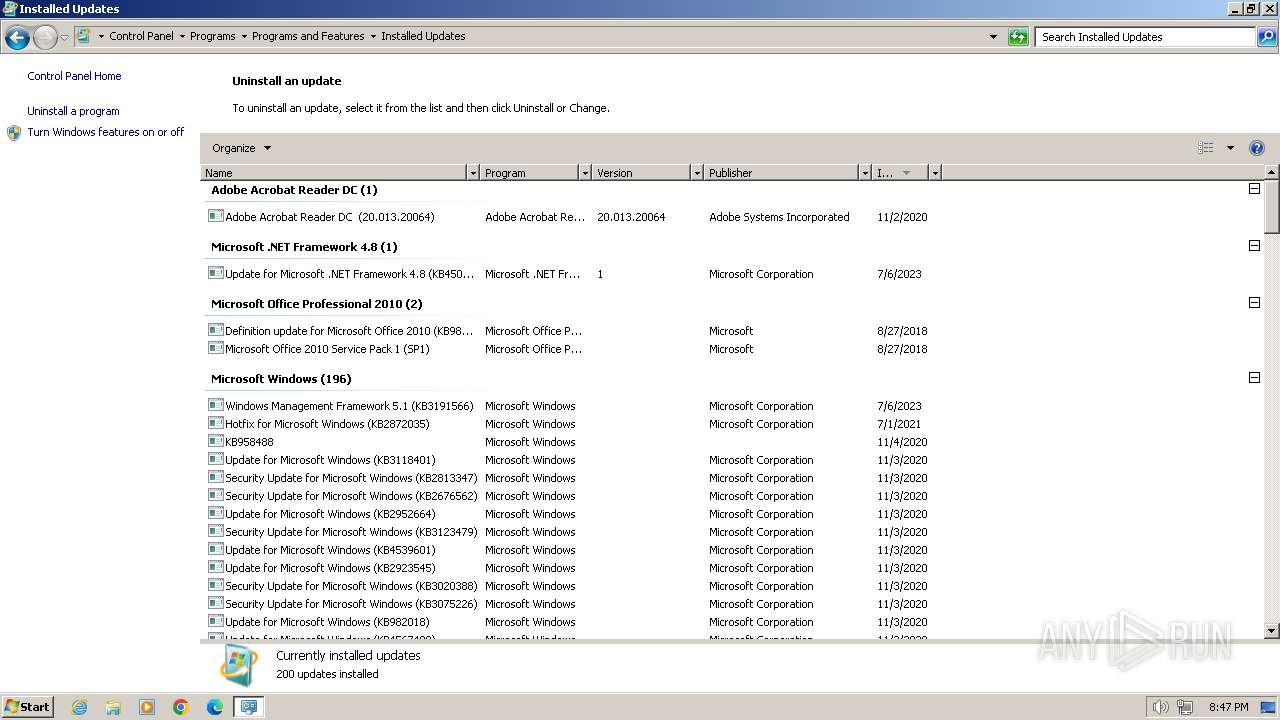Sort by the Version column header

(642, 173)
